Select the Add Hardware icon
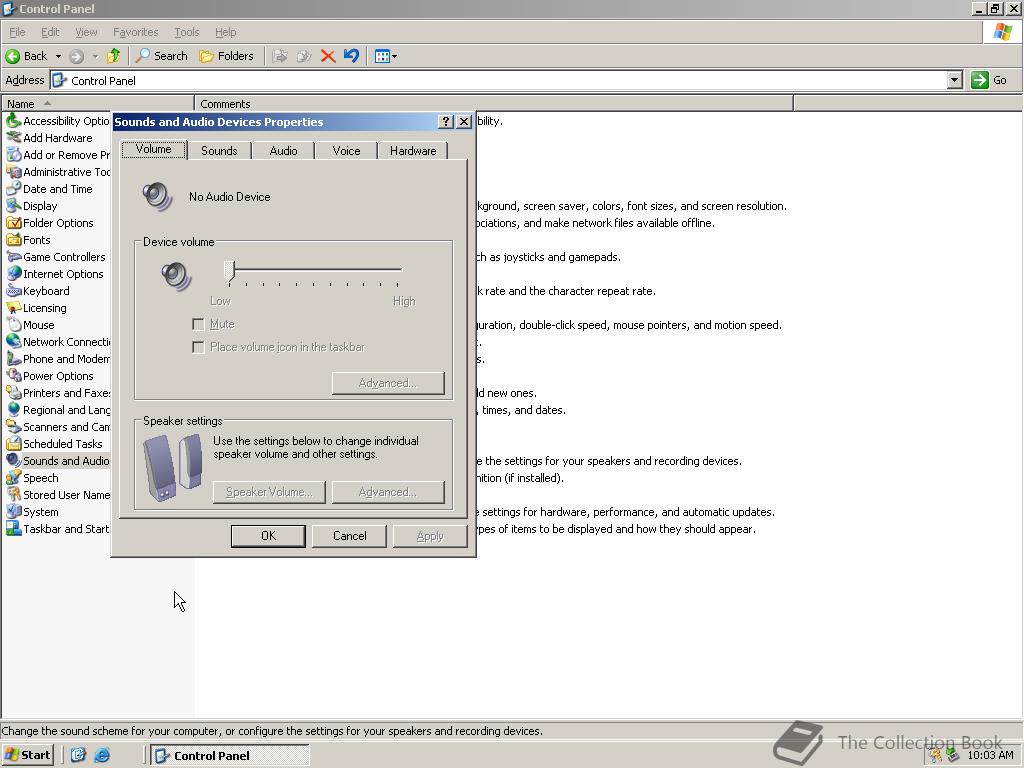 click(14, 138)
